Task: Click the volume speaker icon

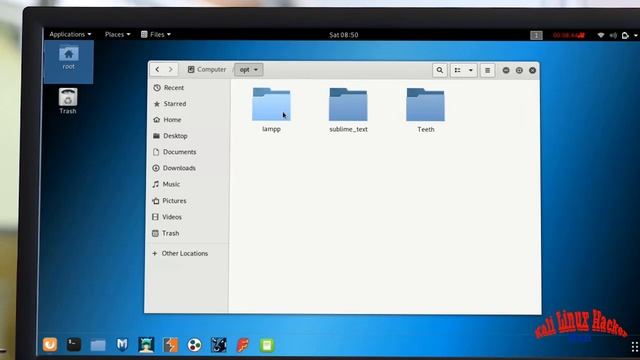Action: point(613,36)
